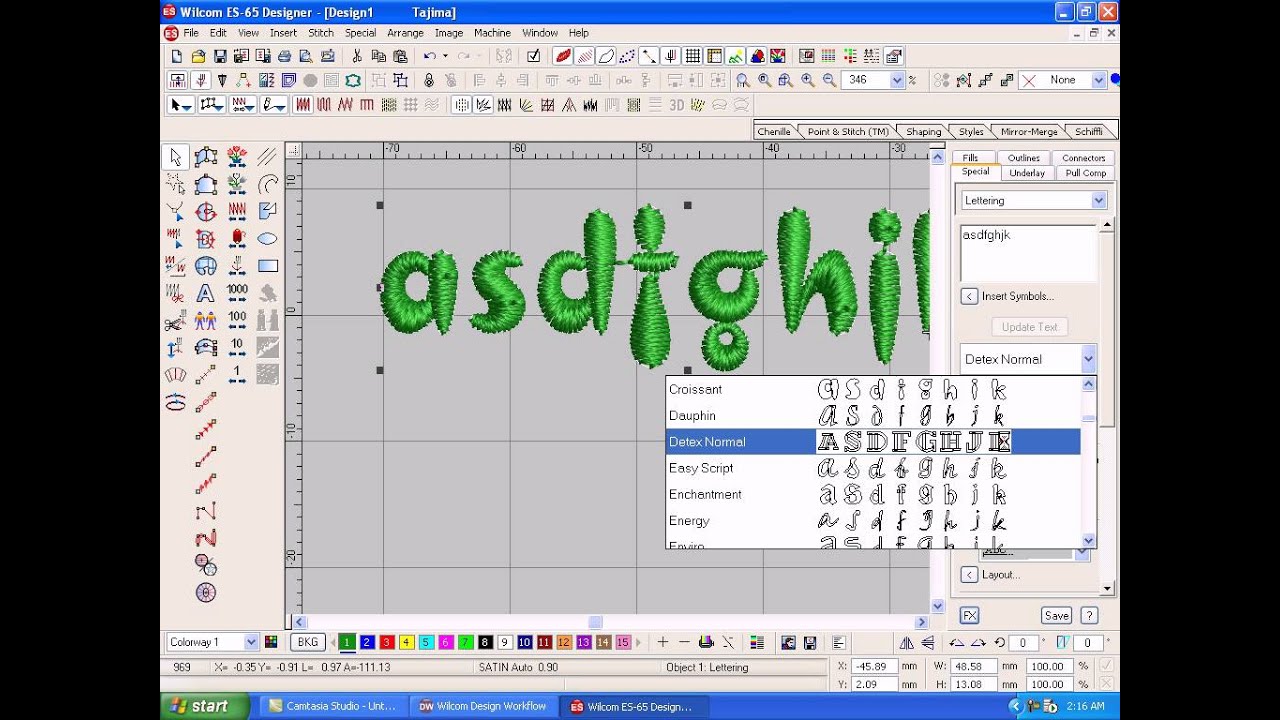The image size is (1280, 720).
Task: Click the scissors Trim tool in toolbox
Action: [x=175, y=321]
